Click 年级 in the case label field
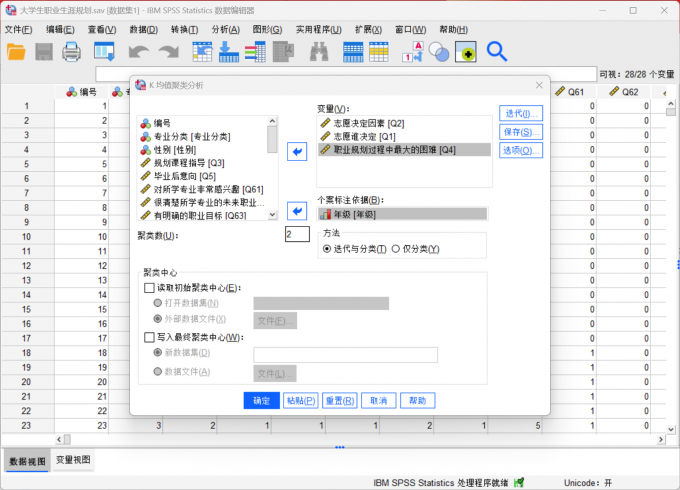The height and width of the screenshot is (490, 680). pyautogui.click(x=403, y=214)
